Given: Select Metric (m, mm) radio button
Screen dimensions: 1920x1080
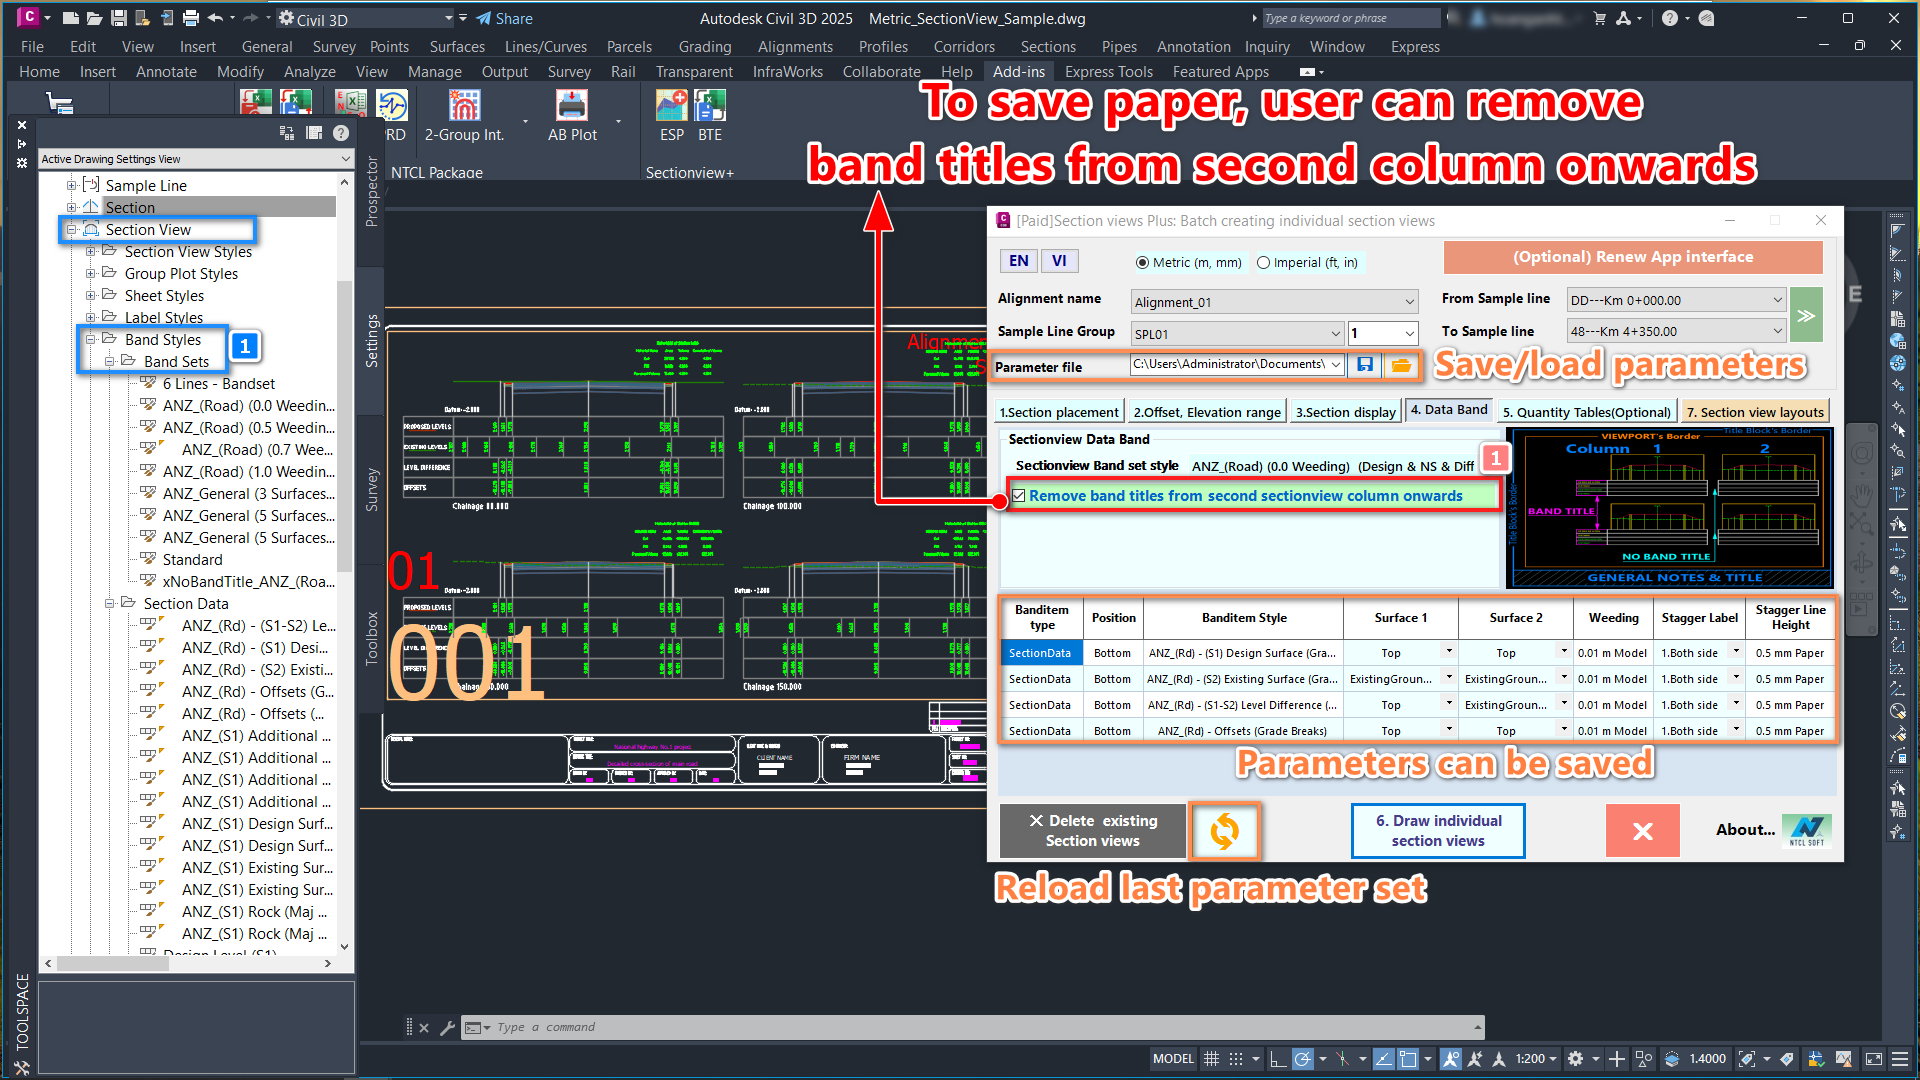Looking at the screenshot, I should pyautogui.click(x=1142, y=263).
